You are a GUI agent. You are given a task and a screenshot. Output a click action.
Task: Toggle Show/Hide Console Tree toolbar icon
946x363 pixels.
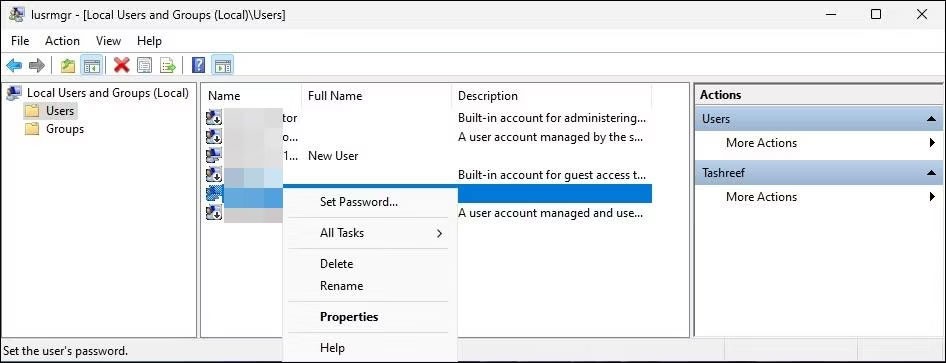(91, 65)
